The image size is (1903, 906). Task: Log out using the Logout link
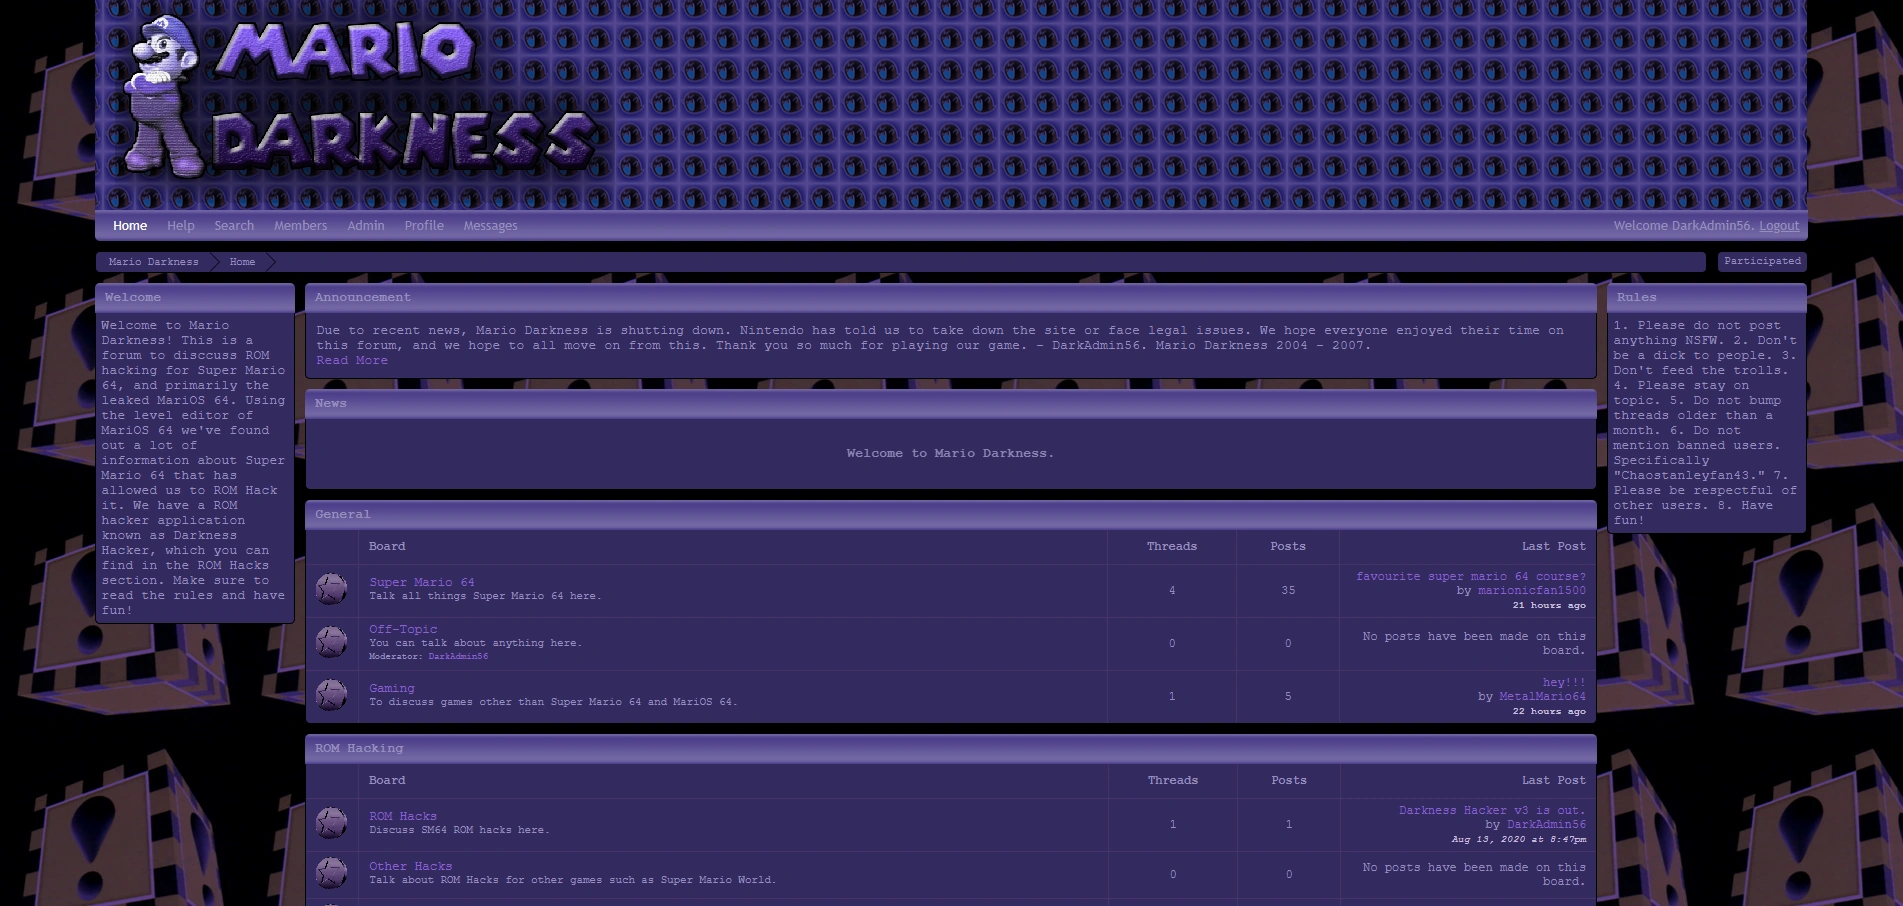(1779, 226)
